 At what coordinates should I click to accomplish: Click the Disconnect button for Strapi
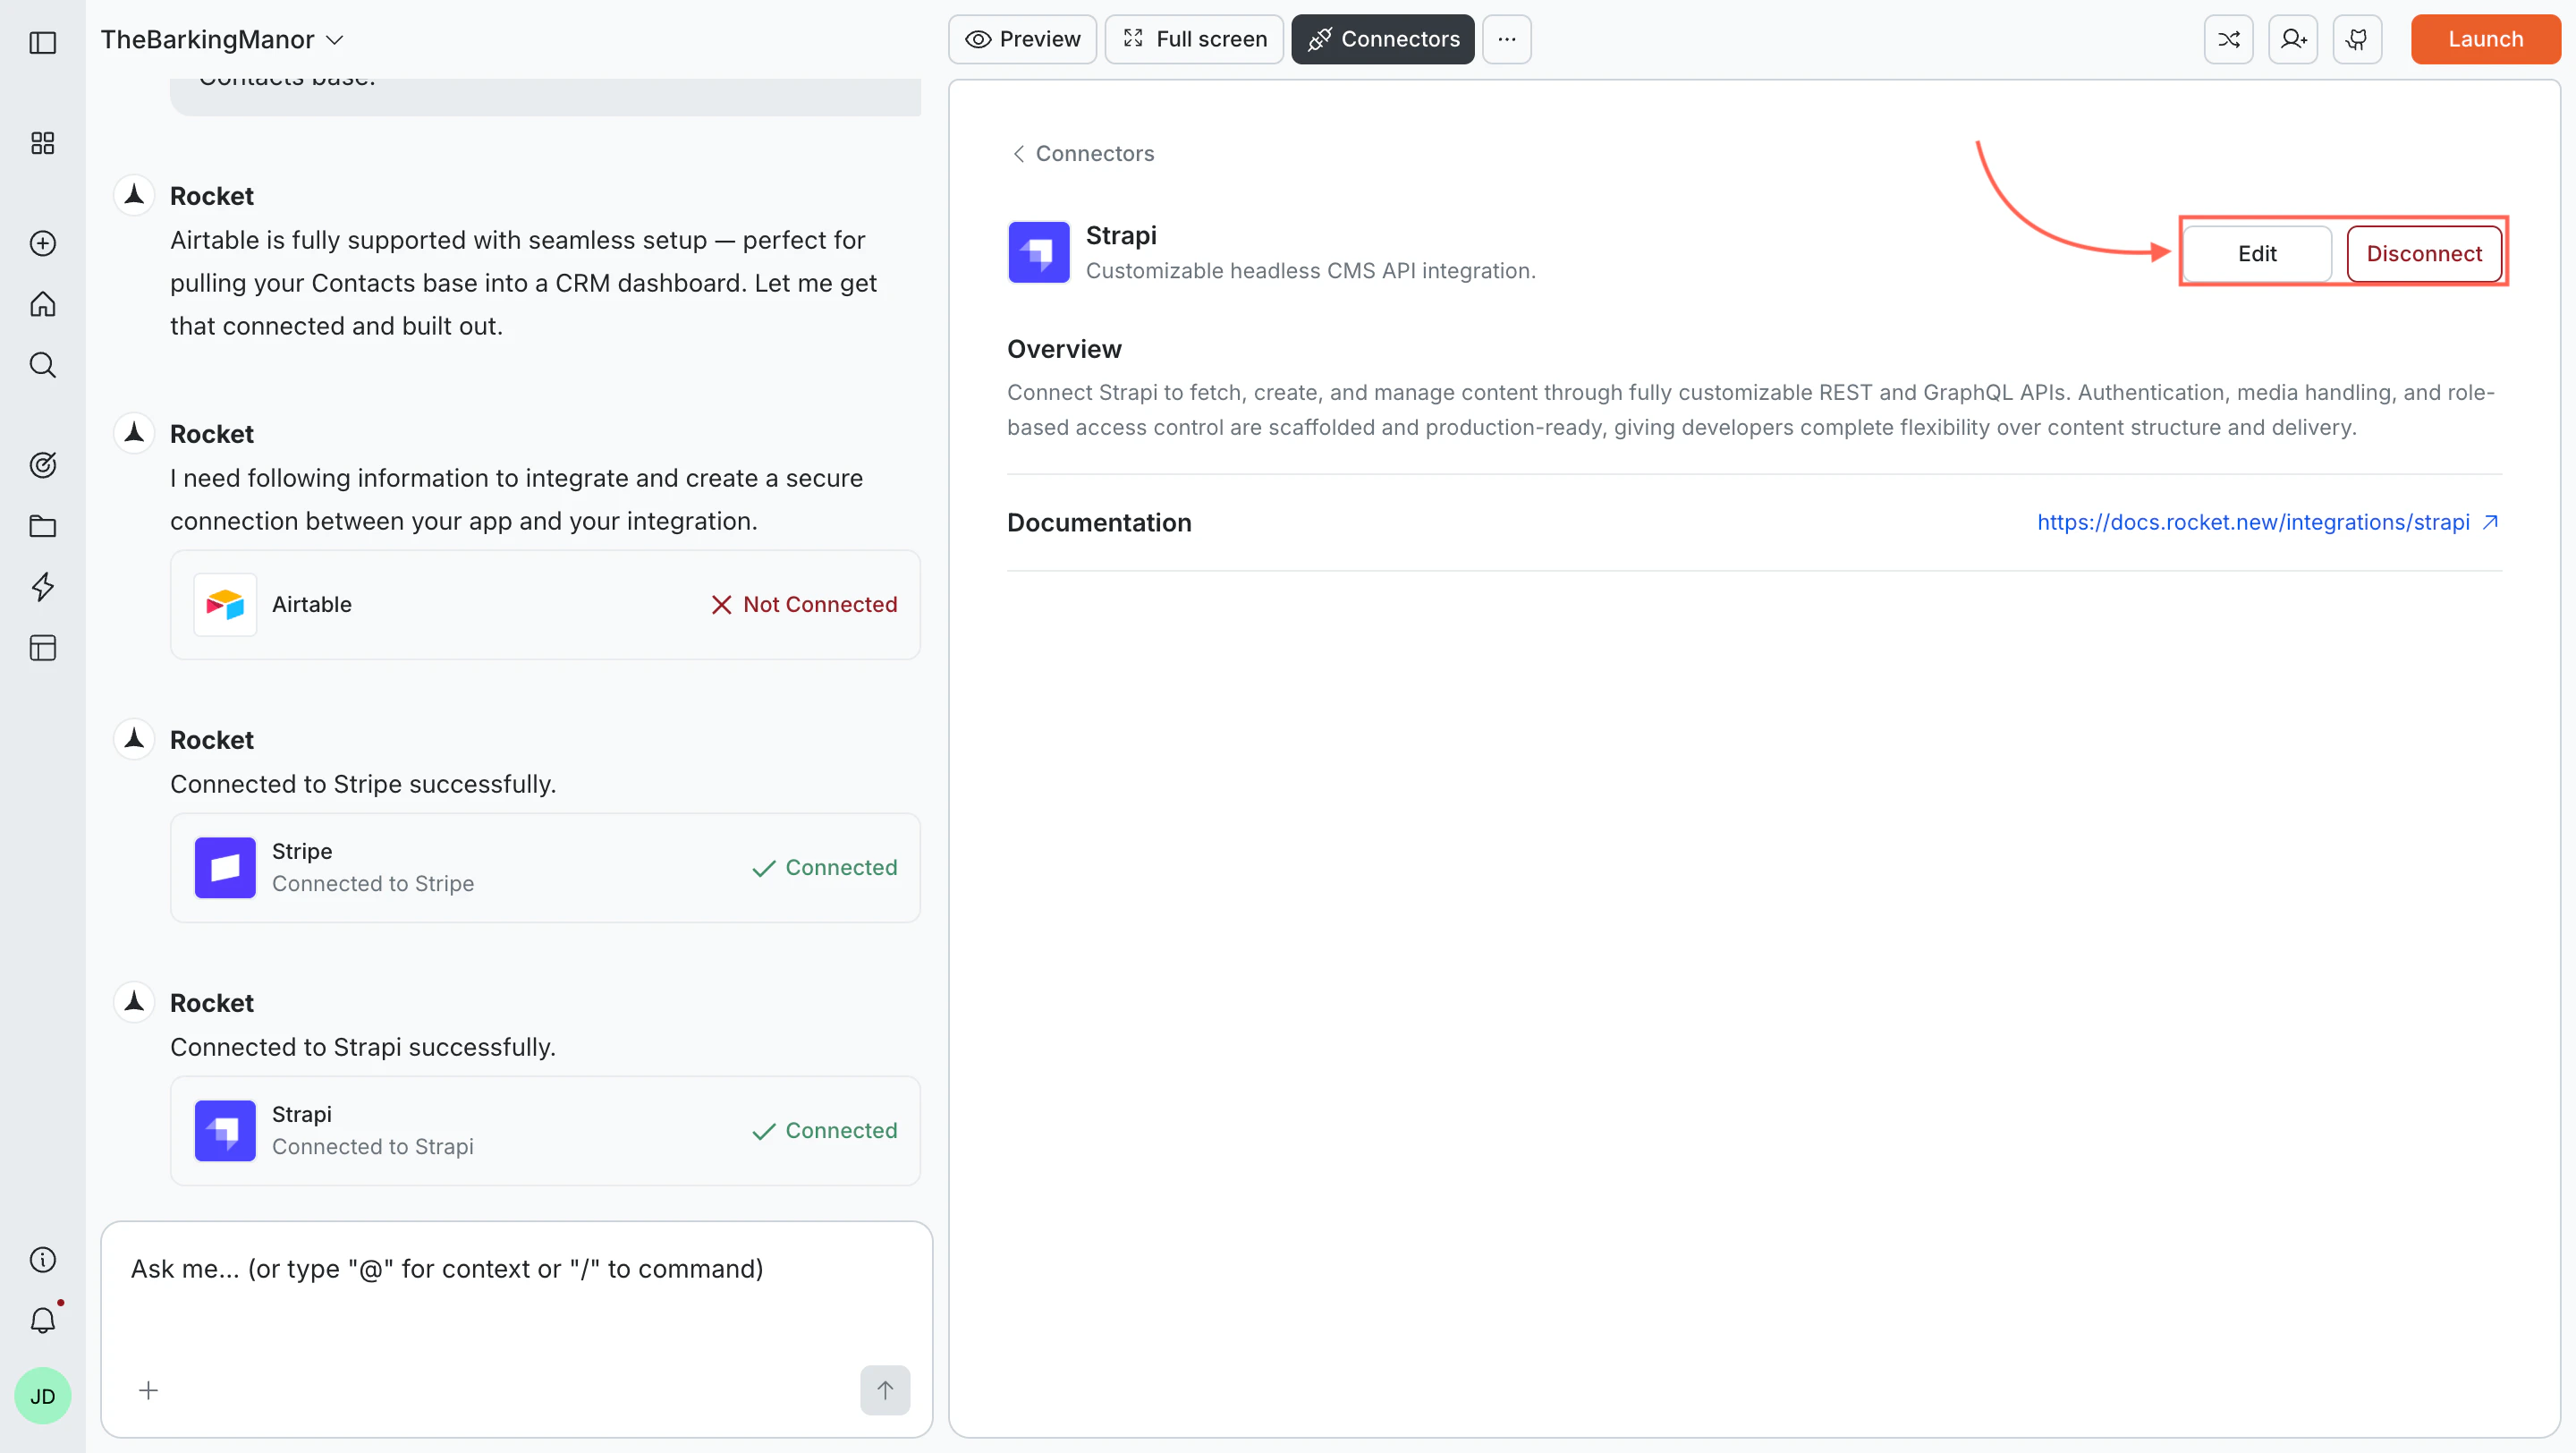click(x=2423, y=254)
